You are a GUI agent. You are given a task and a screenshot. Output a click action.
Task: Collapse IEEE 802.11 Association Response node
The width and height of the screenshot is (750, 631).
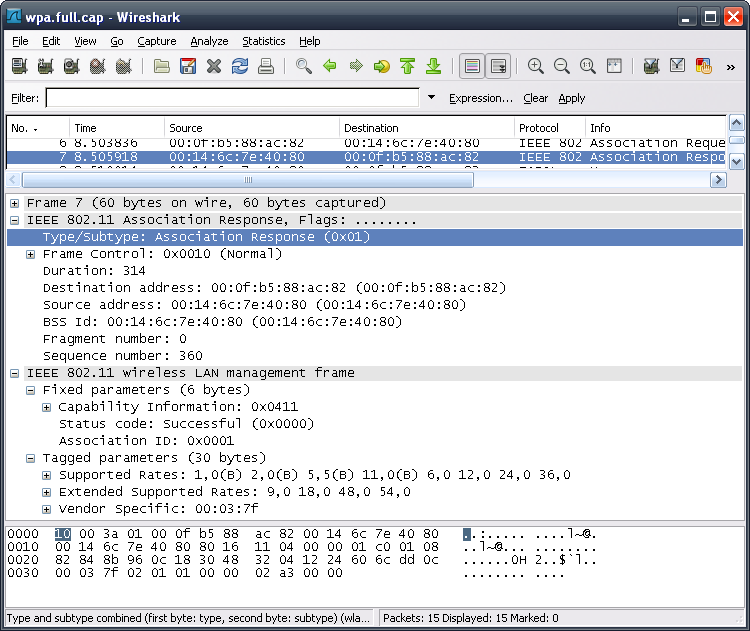(15, 220)
